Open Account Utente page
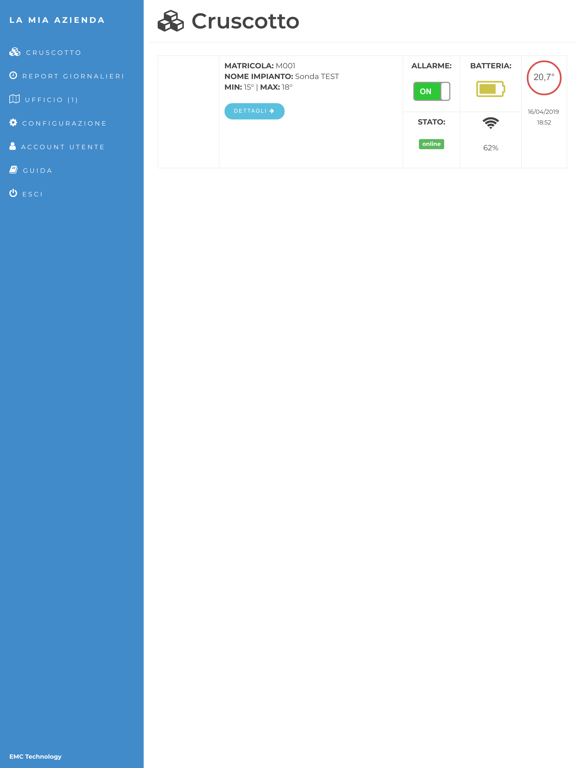 tap(57, 146)
